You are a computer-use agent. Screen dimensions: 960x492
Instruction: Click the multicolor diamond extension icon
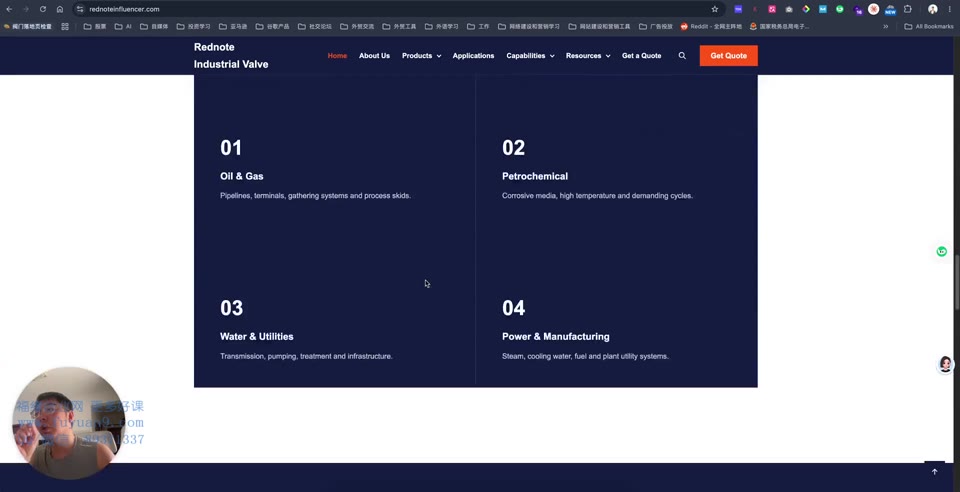pyautogui.click(x=806, y=9)
